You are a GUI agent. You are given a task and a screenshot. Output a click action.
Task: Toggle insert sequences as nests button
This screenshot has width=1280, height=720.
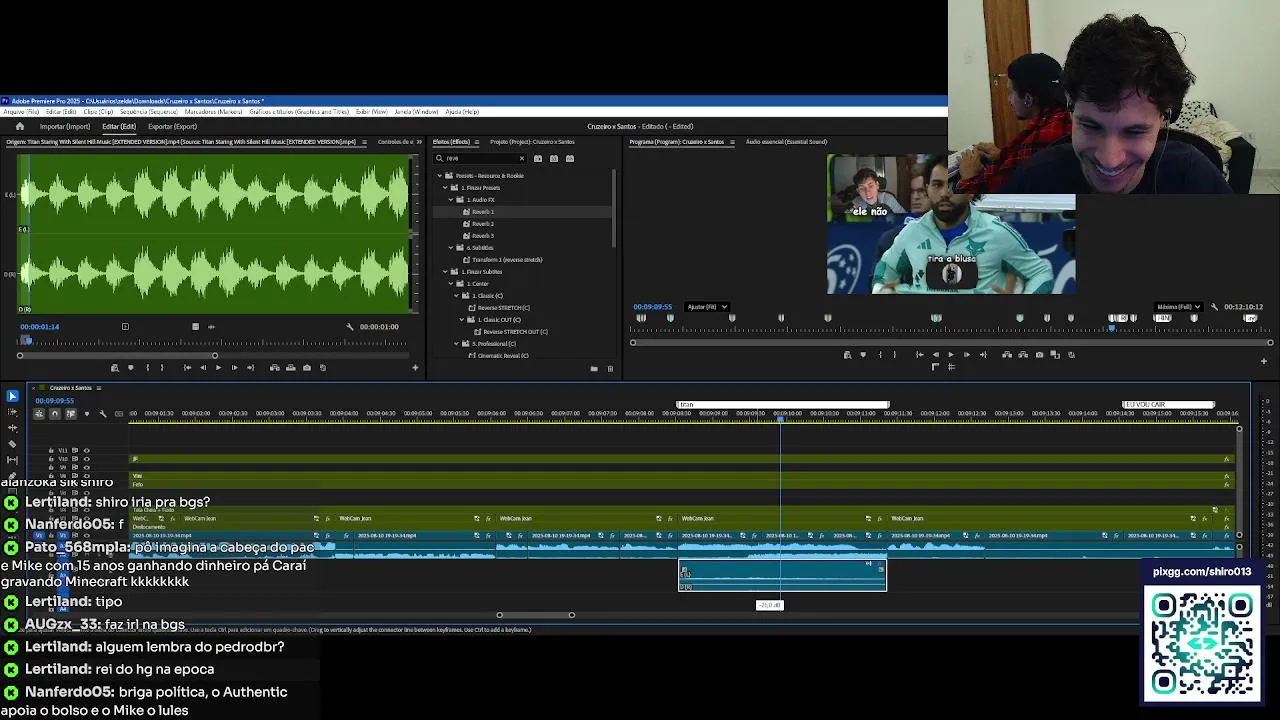click(x=39, y=413)
